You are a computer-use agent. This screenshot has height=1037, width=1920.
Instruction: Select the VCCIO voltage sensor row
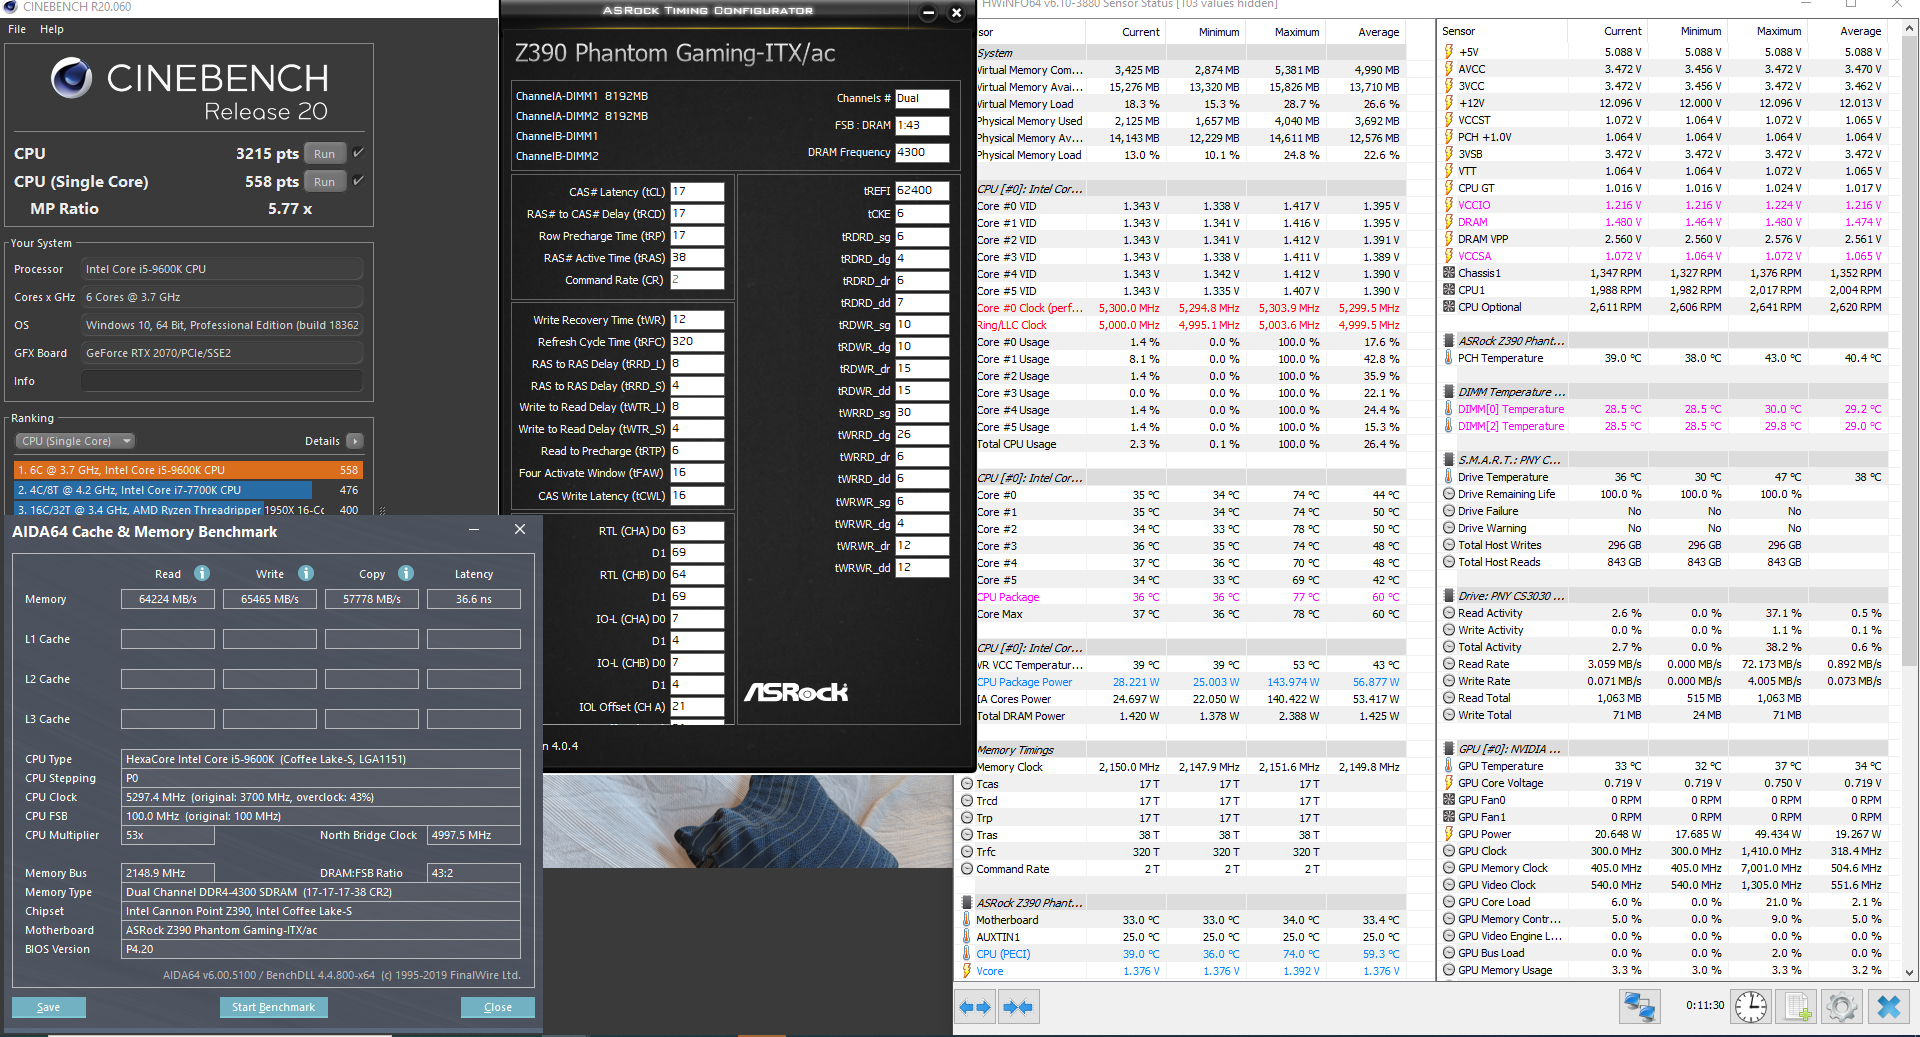(x=1665, y=205)
